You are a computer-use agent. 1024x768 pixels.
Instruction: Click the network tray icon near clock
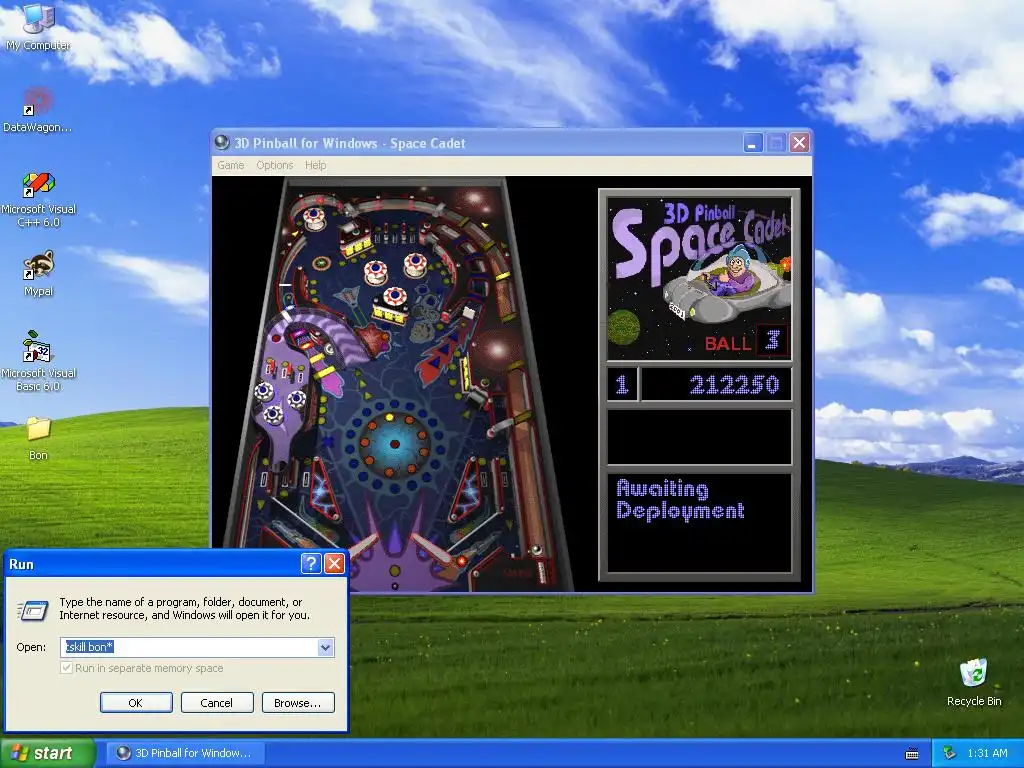pyautogui.click(x=950, y=753)
